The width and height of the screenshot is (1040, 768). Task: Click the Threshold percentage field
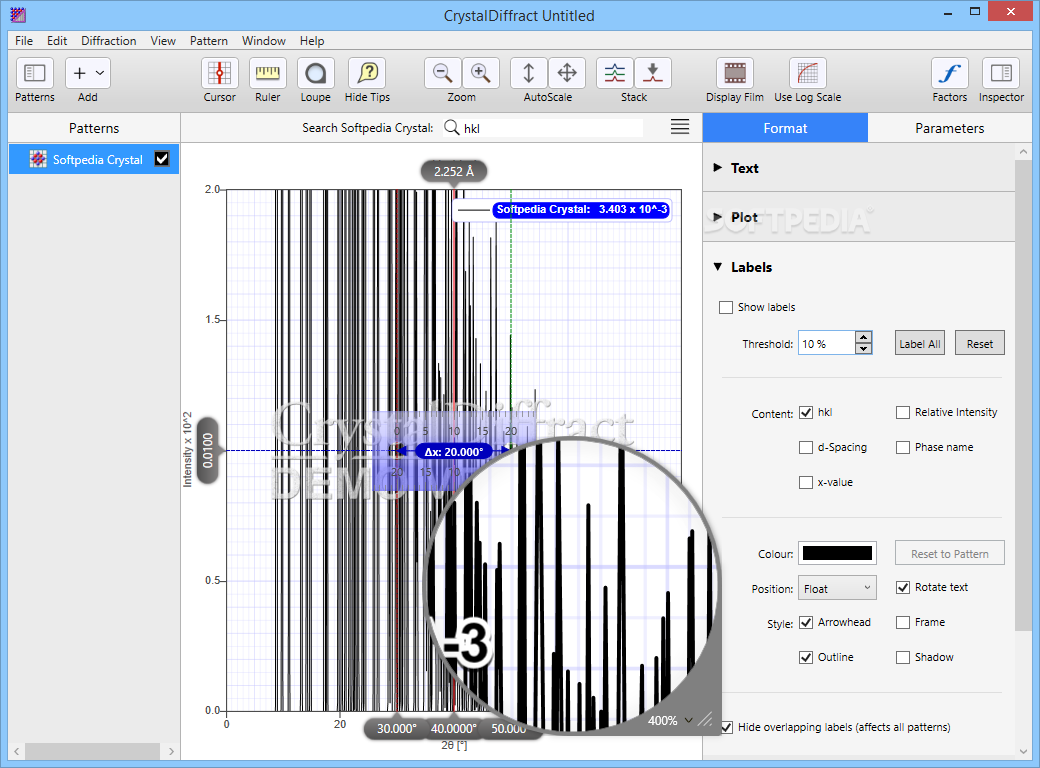click(826, 344)
